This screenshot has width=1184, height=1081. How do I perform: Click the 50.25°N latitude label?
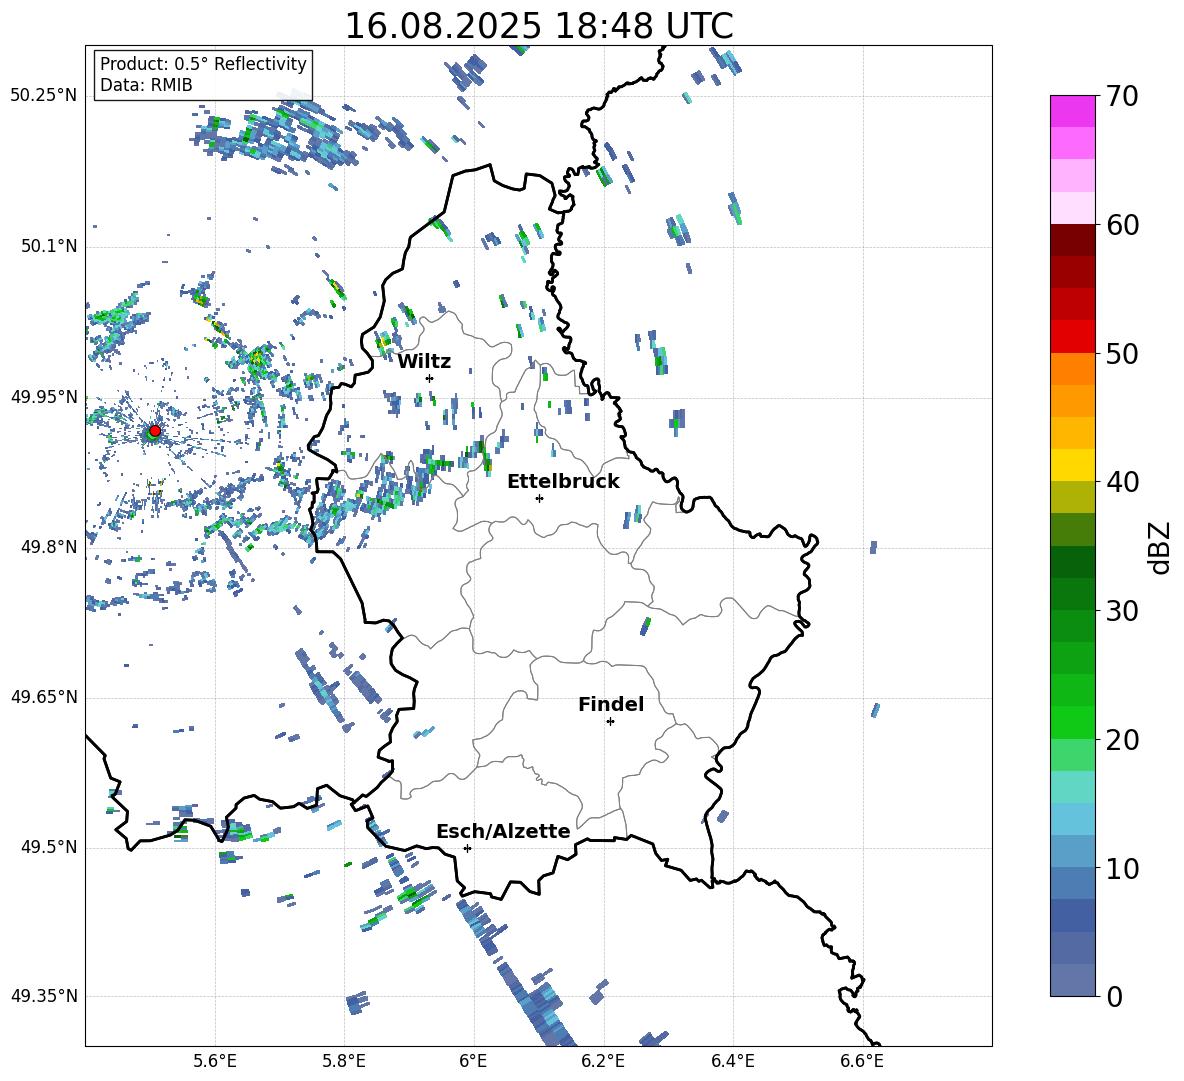[x=44, y=96]
